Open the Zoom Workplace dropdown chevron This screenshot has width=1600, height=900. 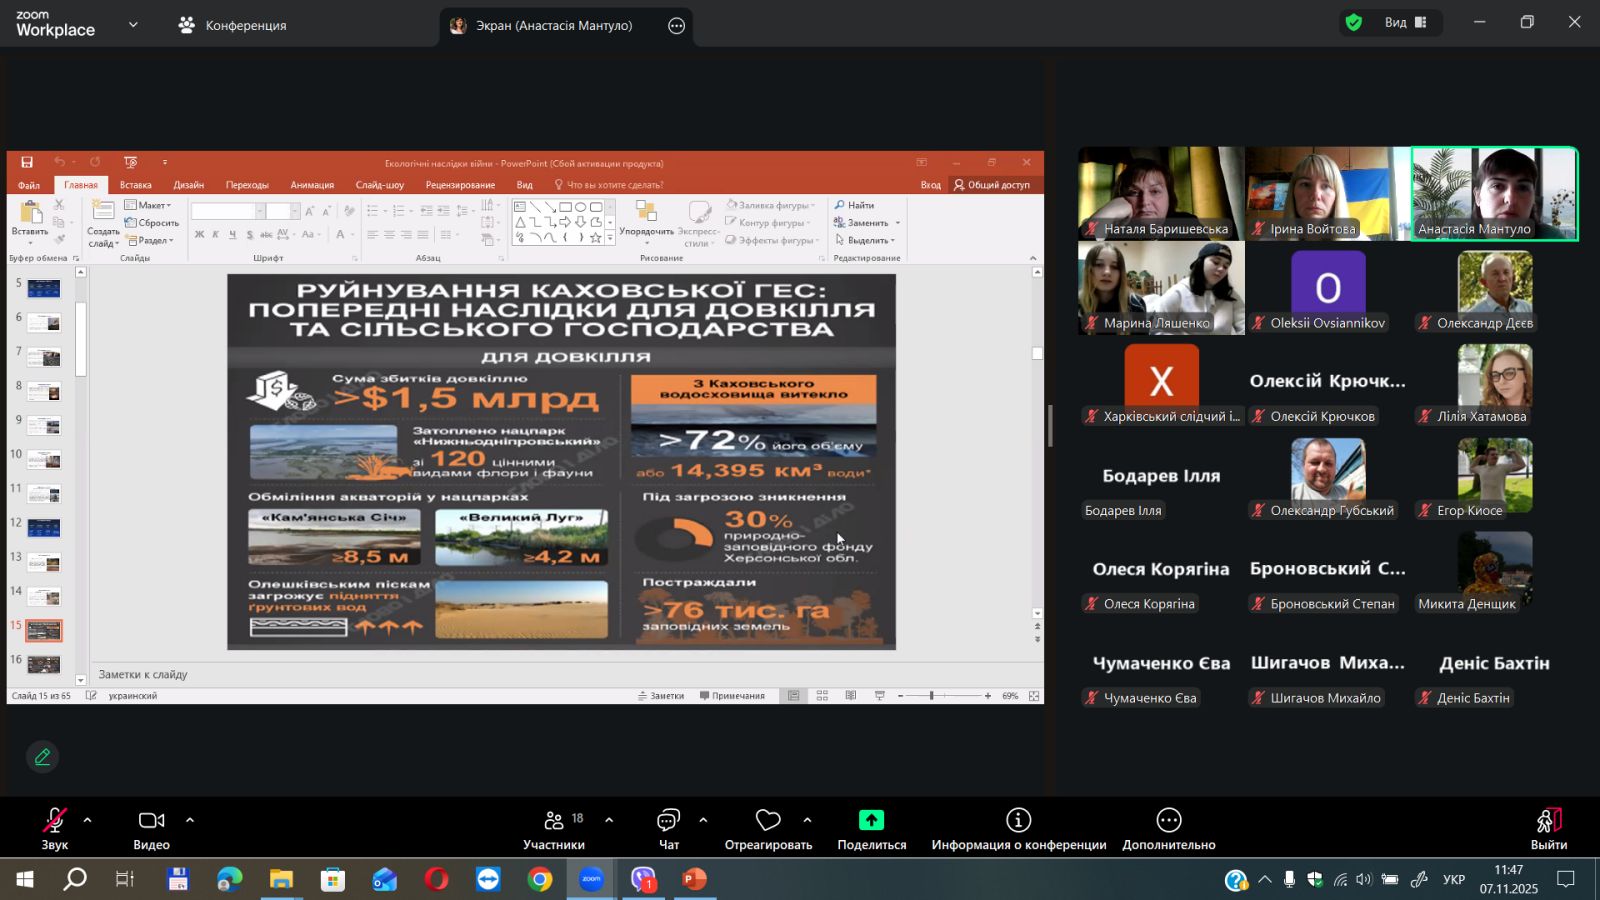[x=133, y=25]
